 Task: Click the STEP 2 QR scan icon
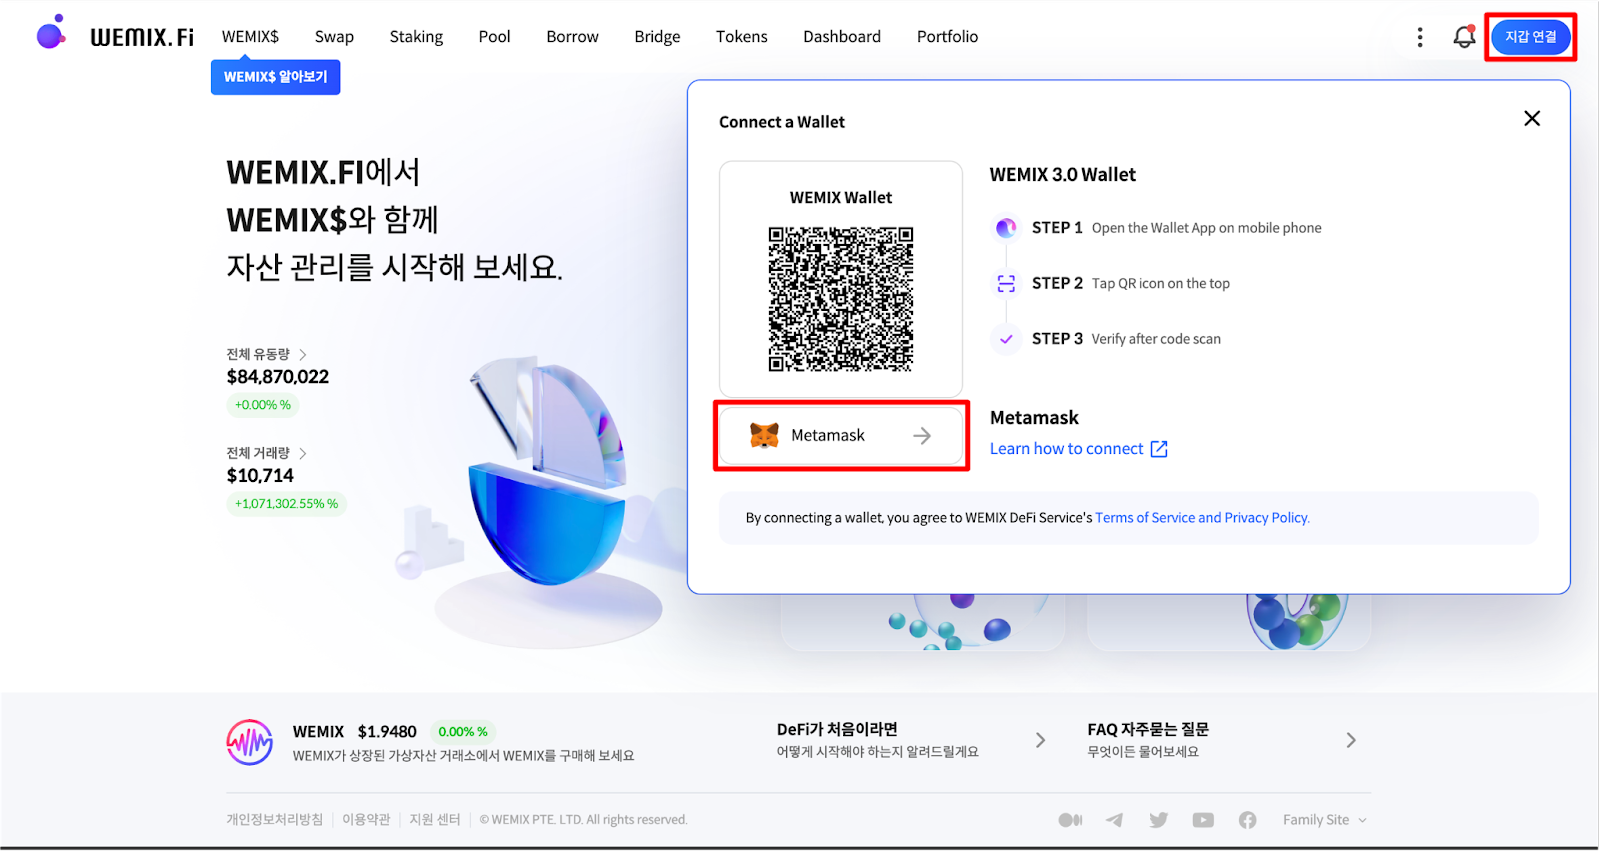tap(1006, 284)
